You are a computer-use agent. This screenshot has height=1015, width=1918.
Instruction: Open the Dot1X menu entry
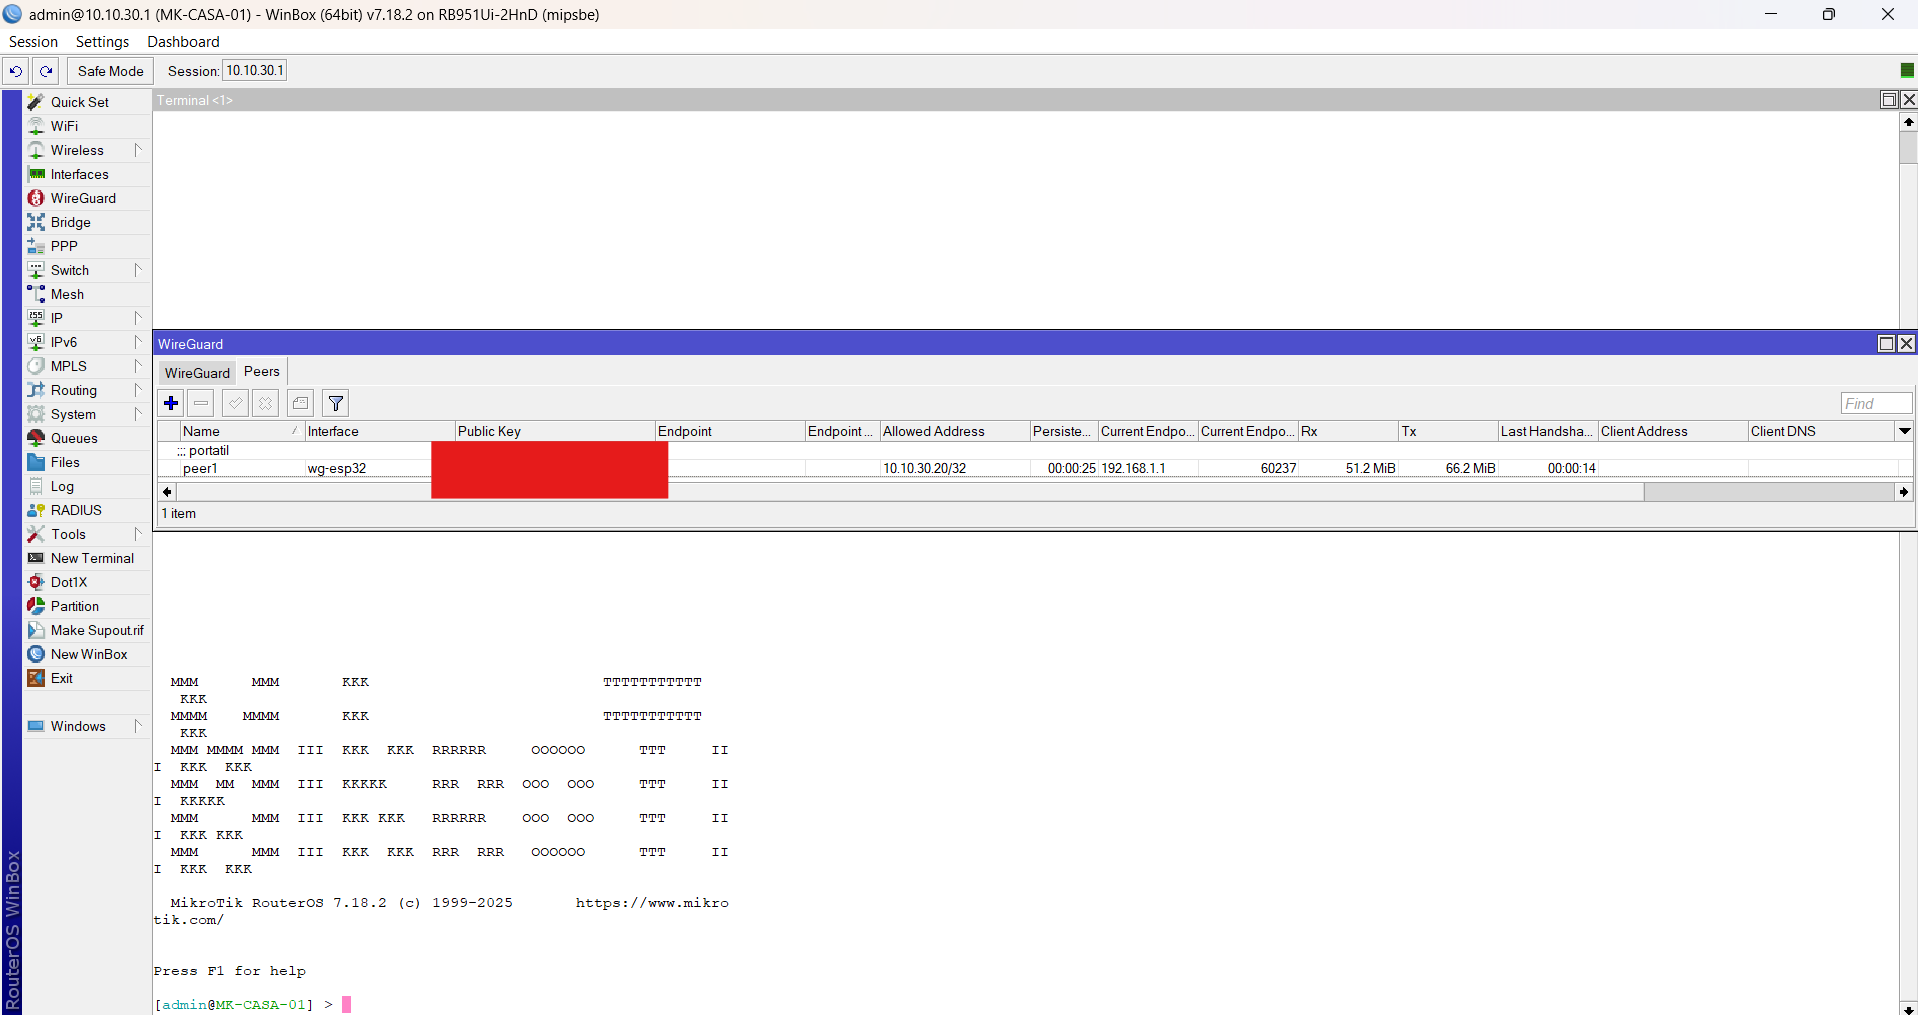[x=87, y=582]
